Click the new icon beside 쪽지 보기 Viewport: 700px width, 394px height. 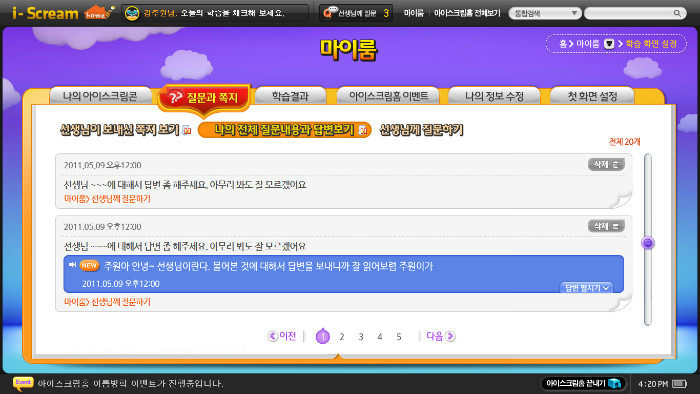coord(187,130)
